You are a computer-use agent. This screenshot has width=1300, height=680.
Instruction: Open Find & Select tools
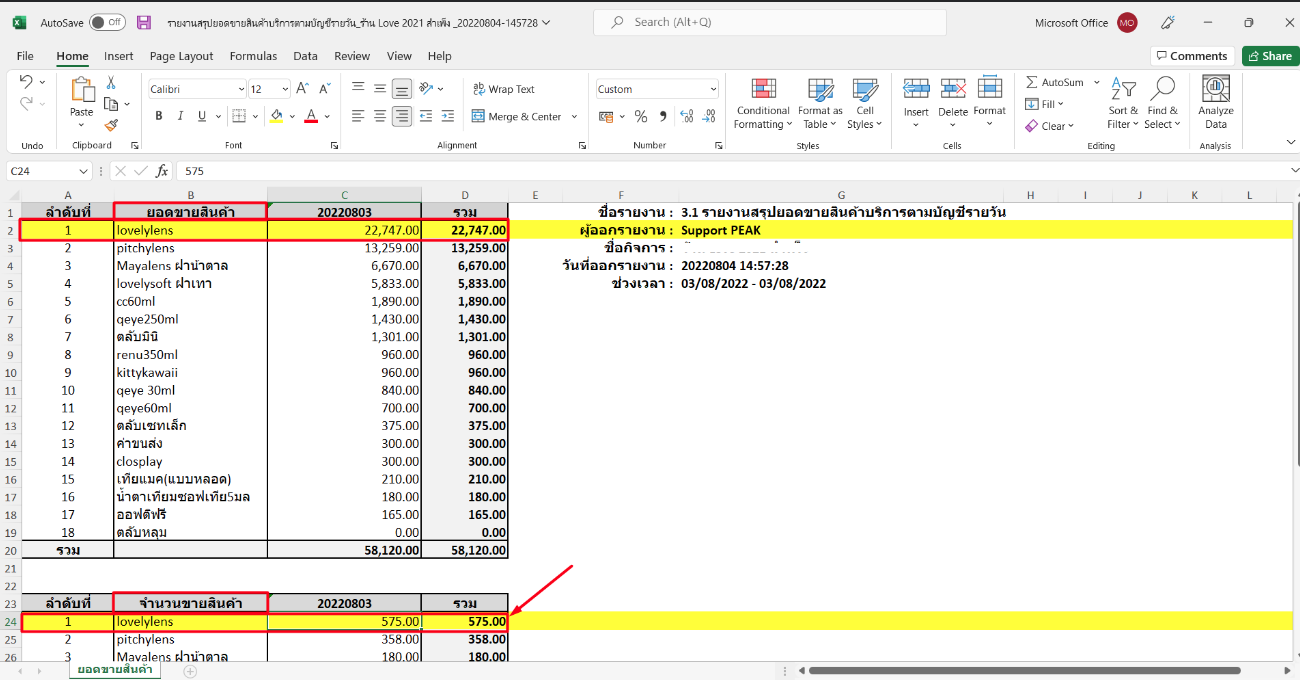[x=1162, y=103]
